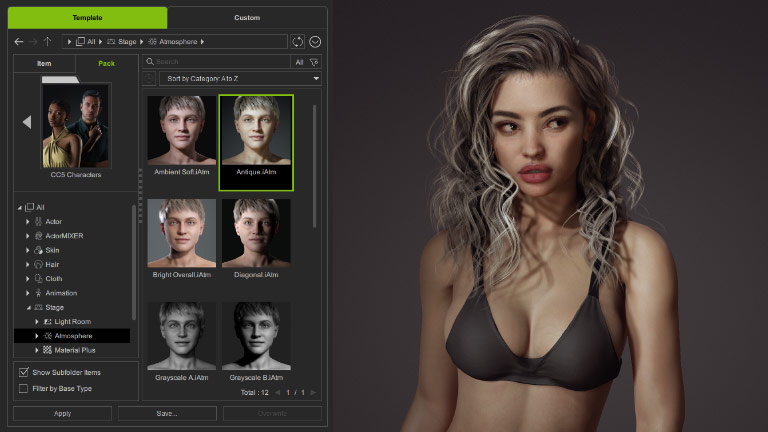Expand the ActorMIXER tree node
The image size is (768, 432).
click(27, 236)
